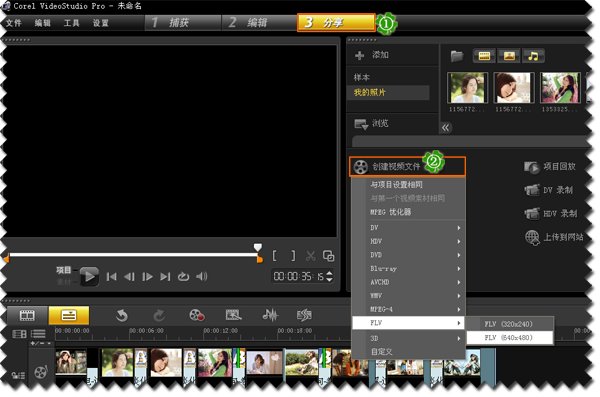Viewport: 600px width, 397px height.
Task: Switch to timeline view
Action: click(69, 315)
